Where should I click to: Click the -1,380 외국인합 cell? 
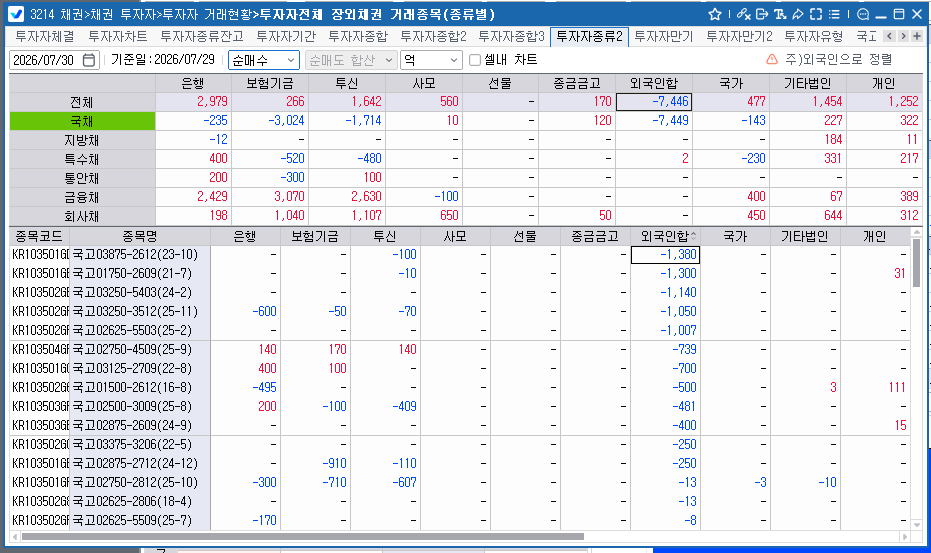click(x=665, y=255)
